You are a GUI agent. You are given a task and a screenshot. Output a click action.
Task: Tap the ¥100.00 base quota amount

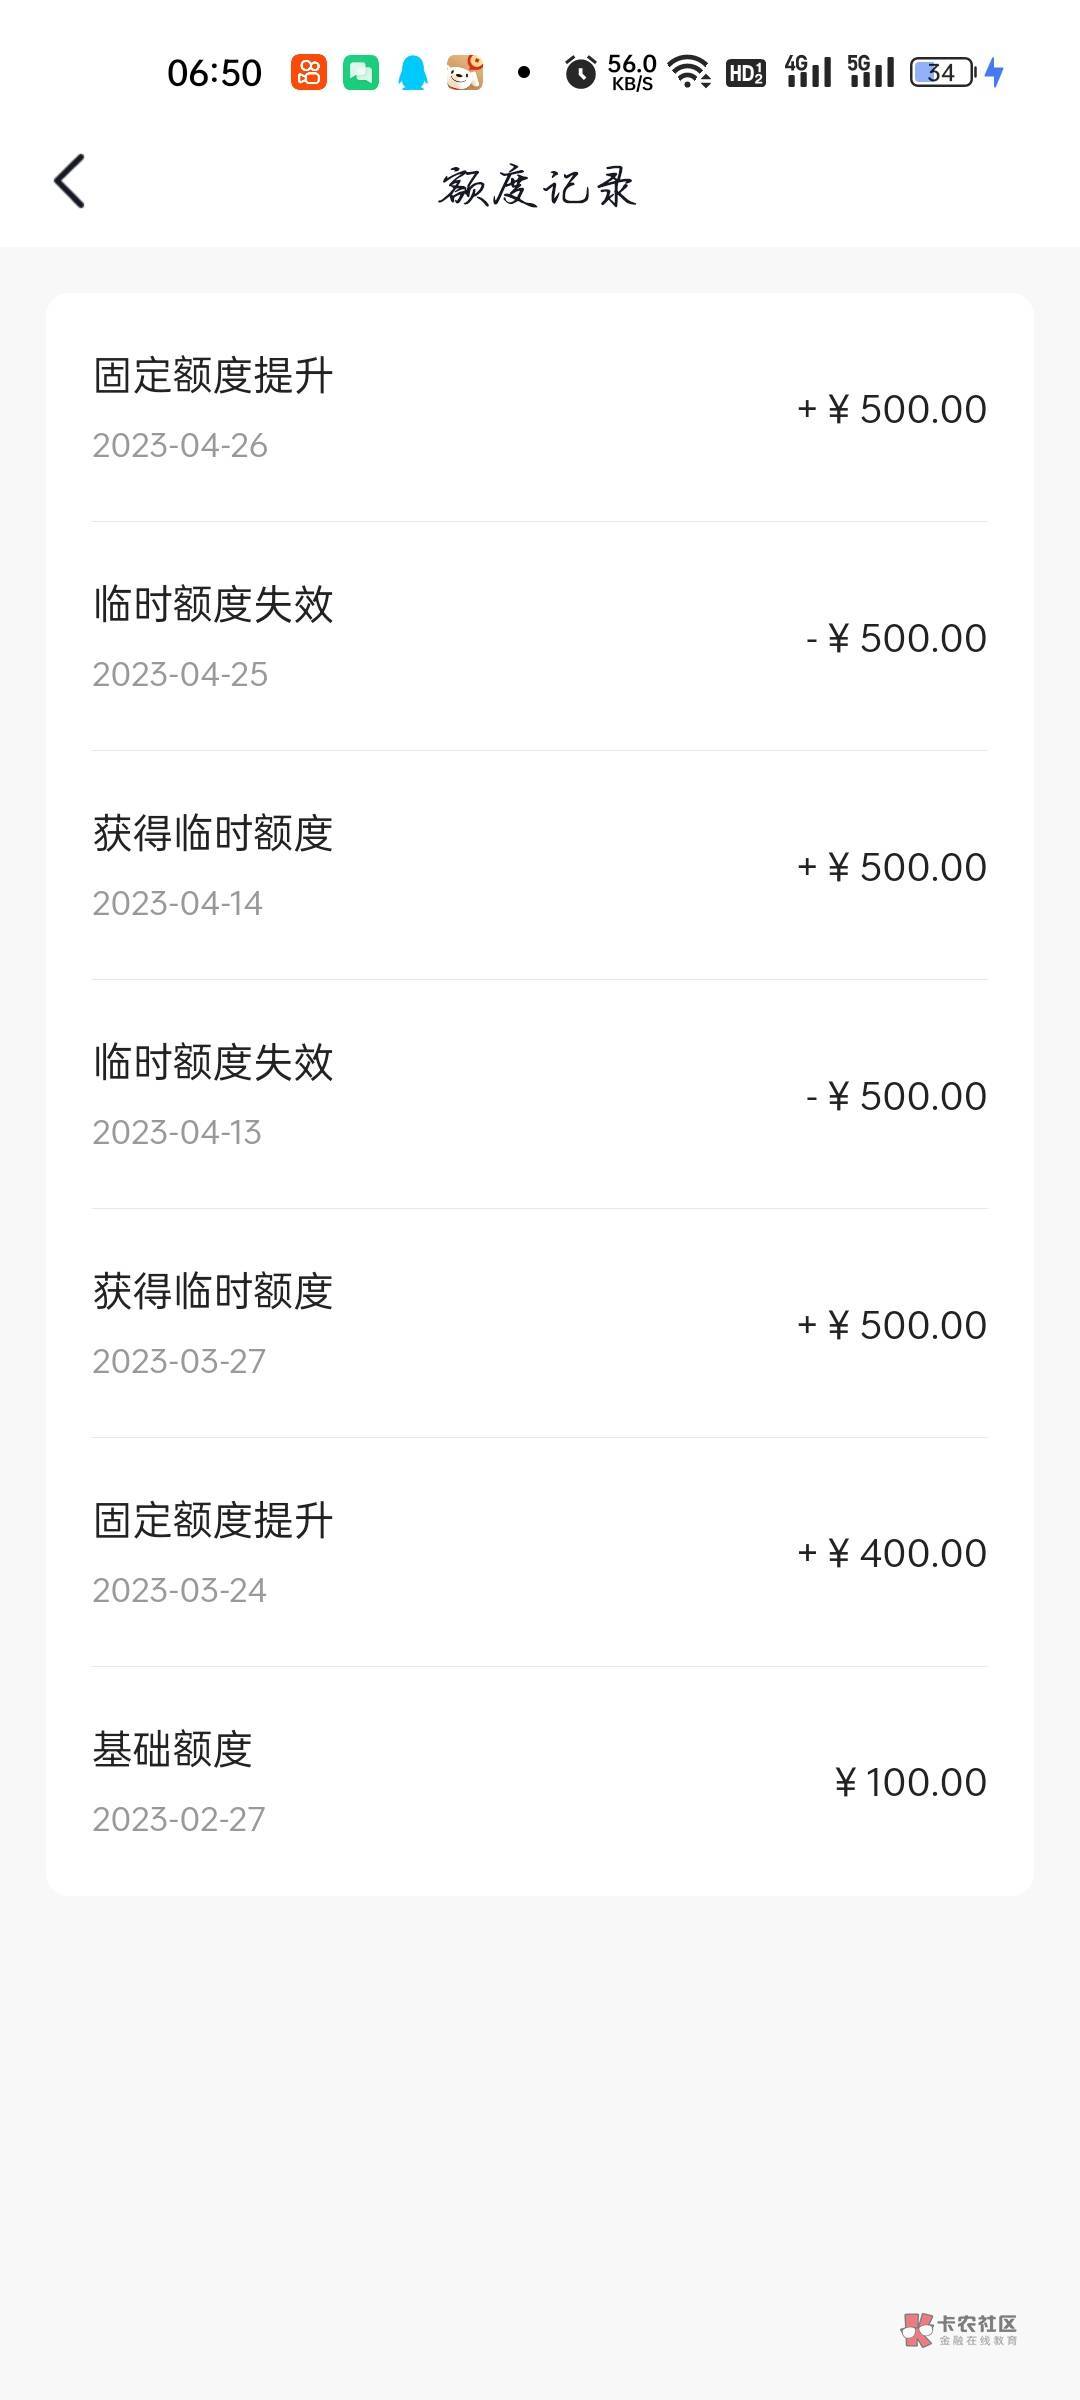click(x=911, y=1782)
